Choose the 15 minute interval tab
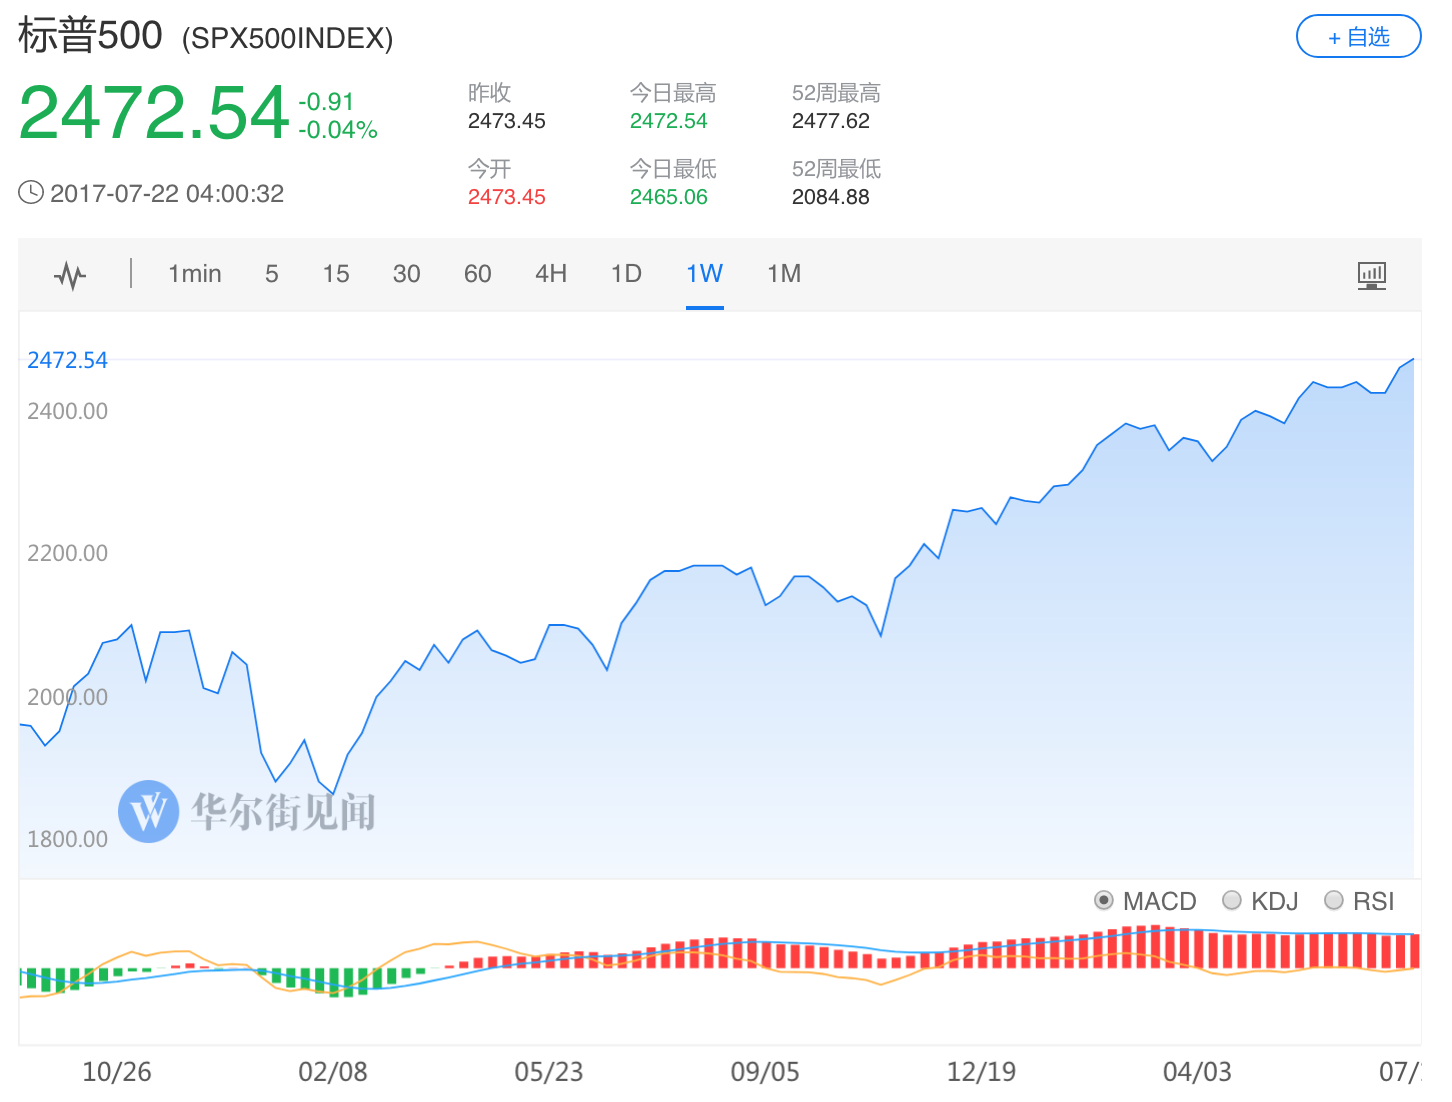 coord(336,274)
